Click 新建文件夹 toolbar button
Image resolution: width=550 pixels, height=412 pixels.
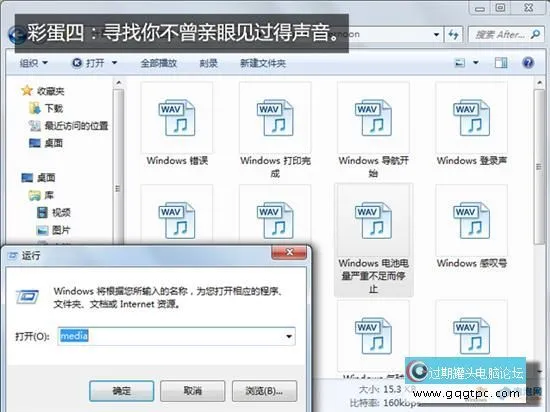263,63
